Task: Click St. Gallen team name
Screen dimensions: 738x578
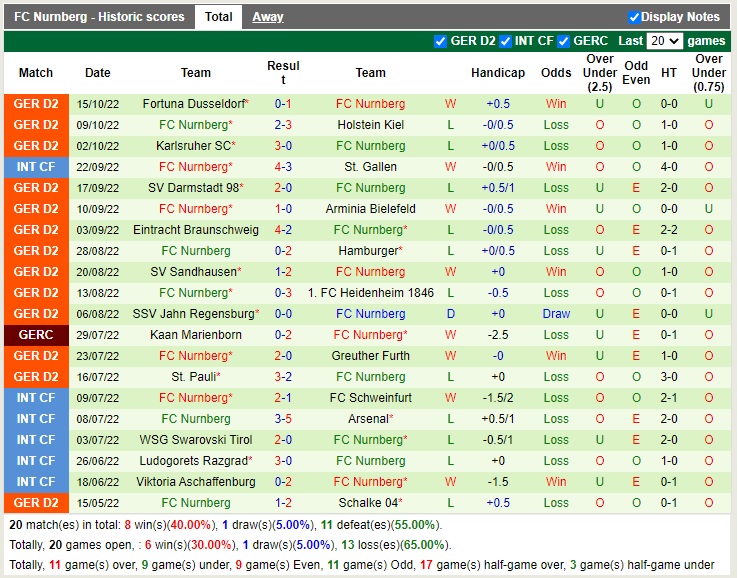Action: [370, 167]
